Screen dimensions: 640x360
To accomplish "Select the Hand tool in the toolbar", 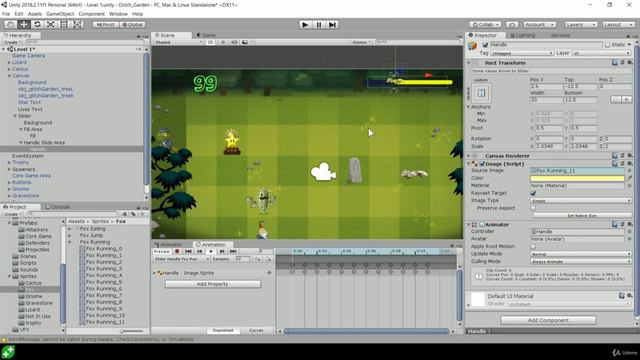I will click(x=11, y=24).
